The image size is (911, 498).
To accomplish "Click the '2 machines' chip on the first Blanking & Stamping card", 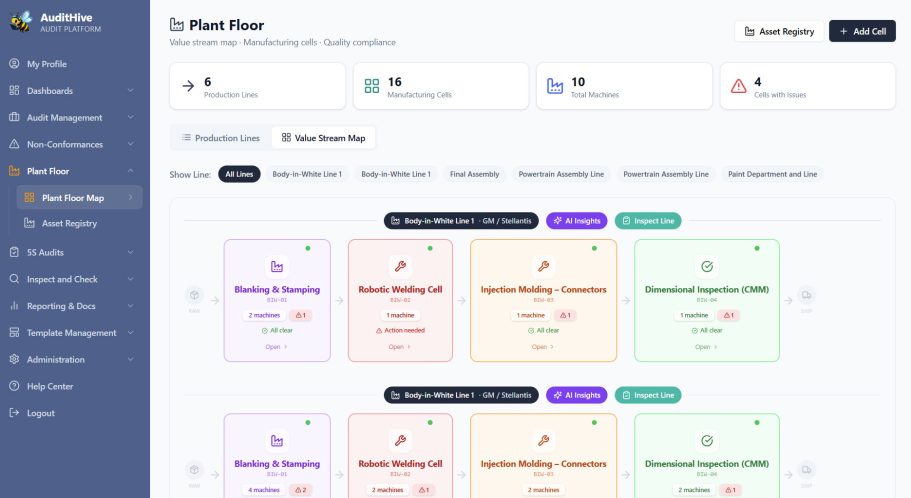I will [264, 315].
